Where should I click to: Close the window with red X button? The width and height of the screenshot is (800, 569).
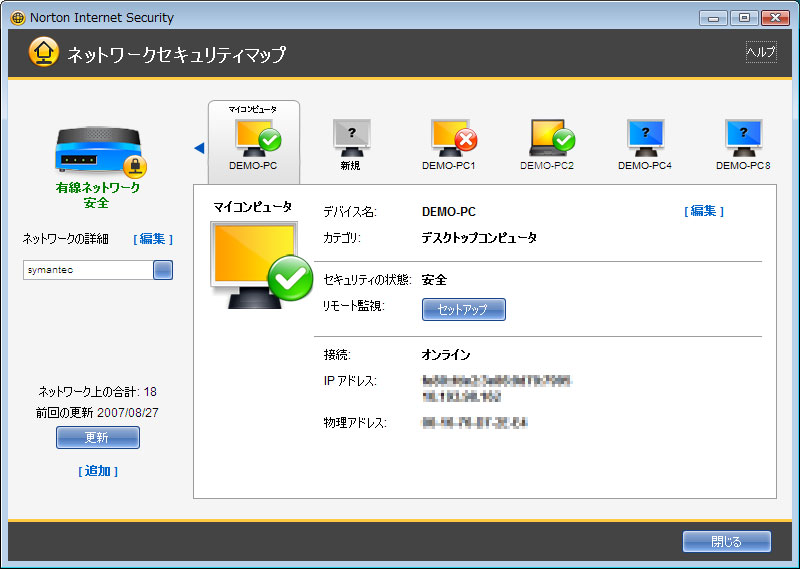click(x=775, y=18)
